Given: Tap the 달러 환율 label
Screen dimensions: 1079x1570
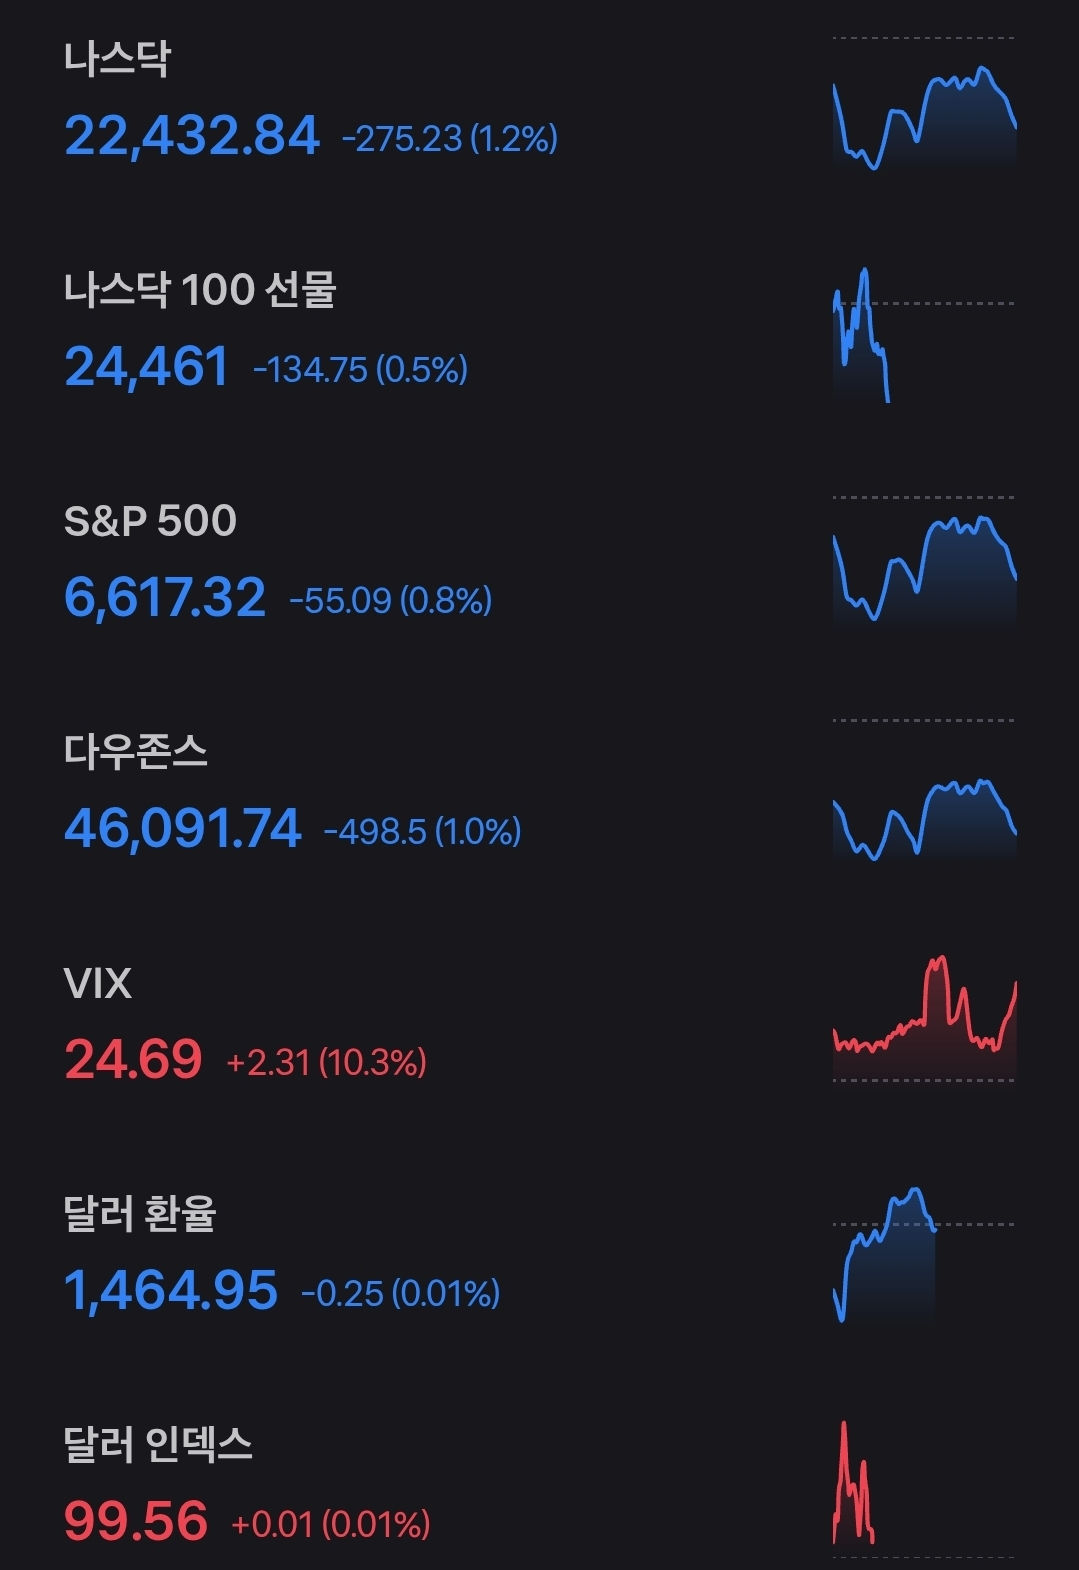Looking at the screenshot, I should [x=140, y=1214].
